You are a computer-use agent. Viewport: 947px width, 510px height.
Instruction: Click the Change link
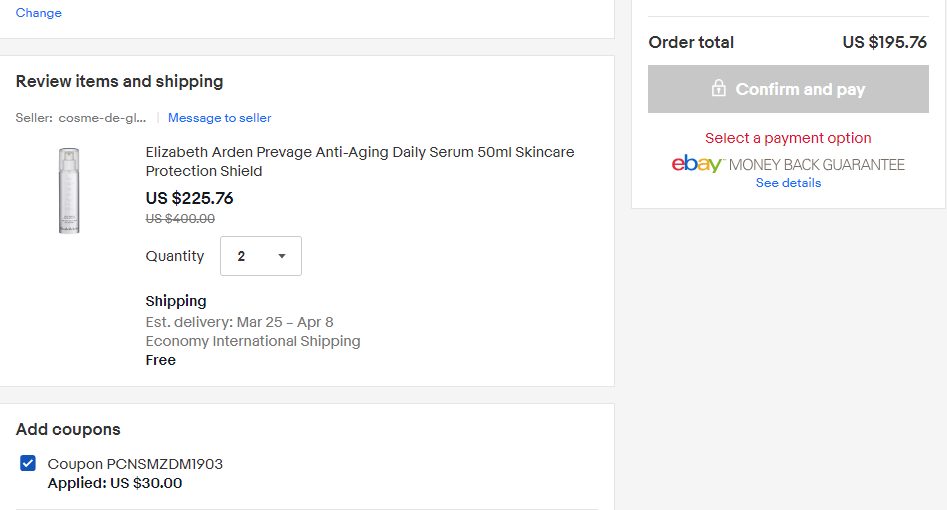point(39,13)
